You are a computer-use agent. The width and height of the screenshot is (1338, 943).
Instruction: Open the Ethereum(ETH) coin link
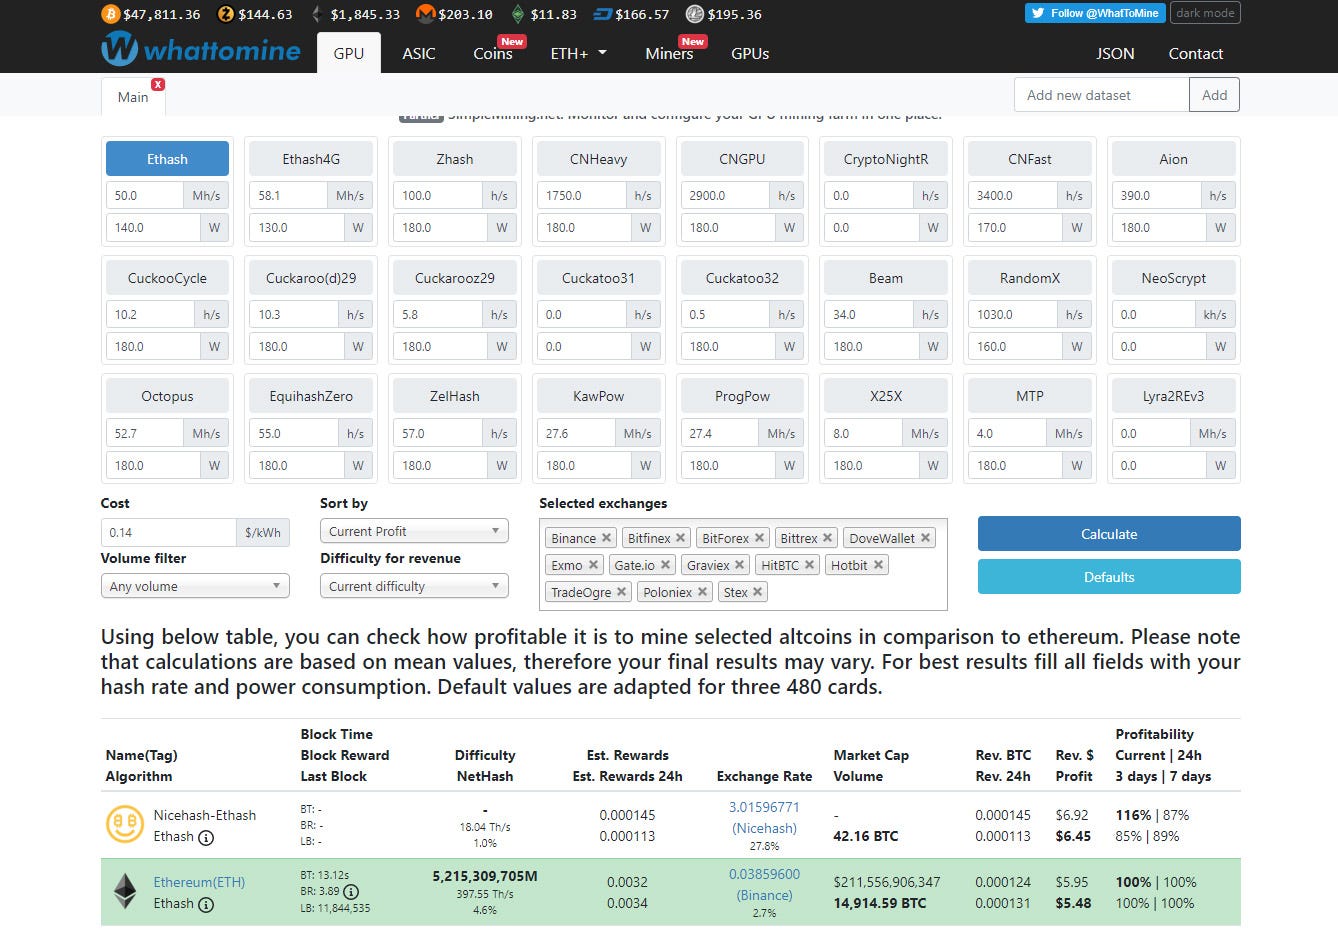pos(199,882)
